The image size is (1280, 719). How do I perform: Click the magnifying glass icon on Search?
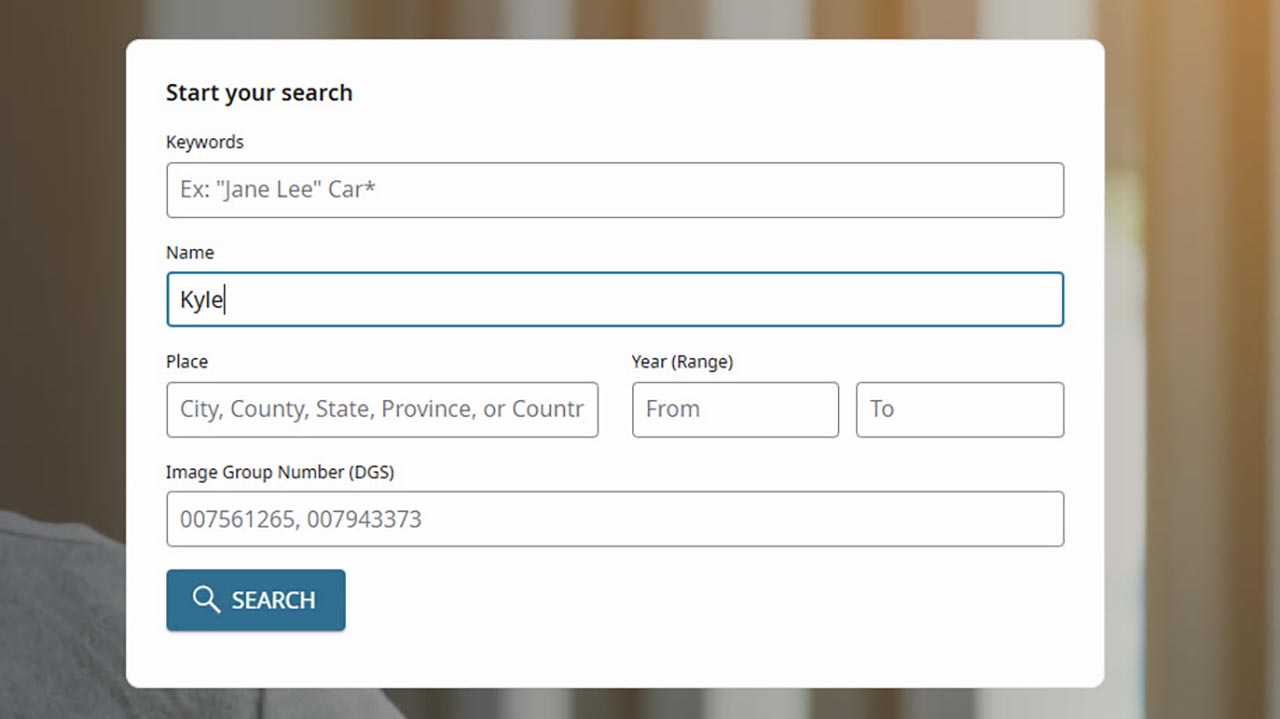pyautogui.click(x=206, y=600)
